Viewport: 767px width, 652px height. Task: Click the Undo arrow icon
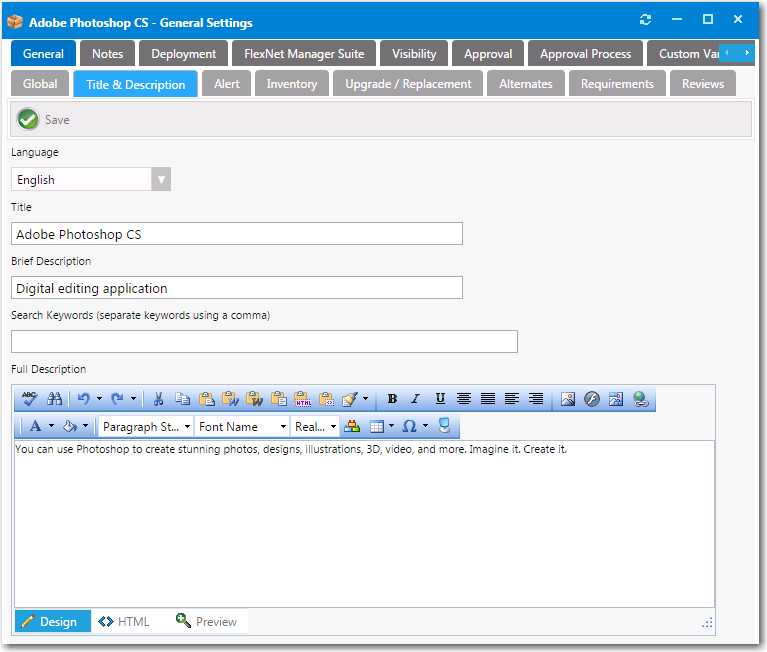point(84,399)
